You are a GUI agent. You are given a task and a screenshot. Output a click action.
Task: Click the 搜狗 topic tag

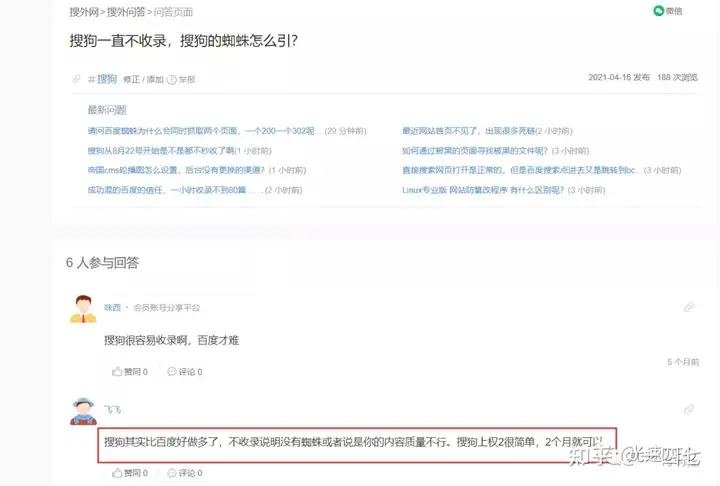107,79
